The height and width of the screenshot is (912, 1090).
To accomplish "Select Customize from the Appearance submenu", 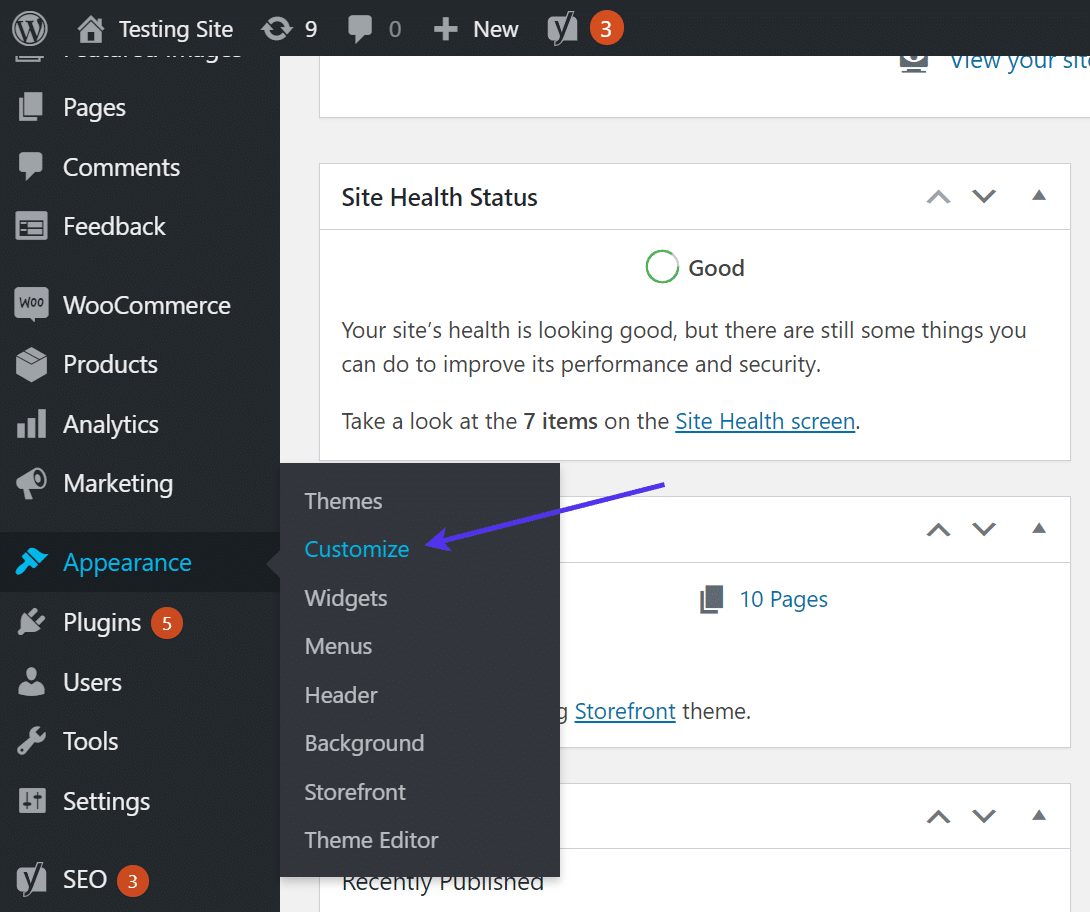I will tap(357, 549).
